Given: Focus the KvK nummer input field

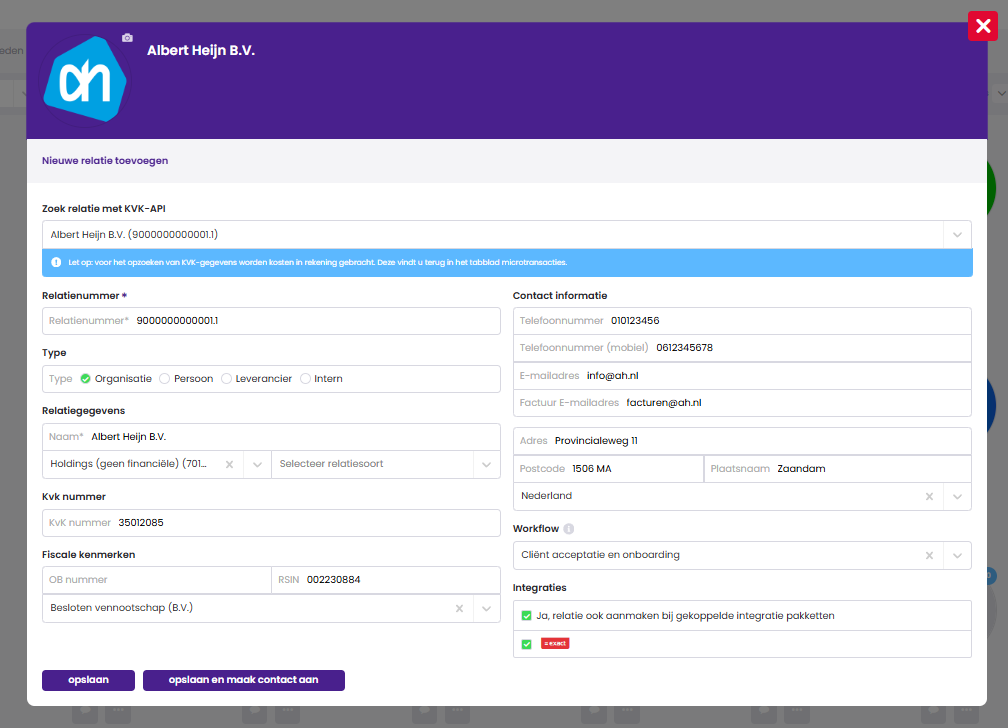Looking at the screenshot, I should pyautogui.click(x=271, y=523).
